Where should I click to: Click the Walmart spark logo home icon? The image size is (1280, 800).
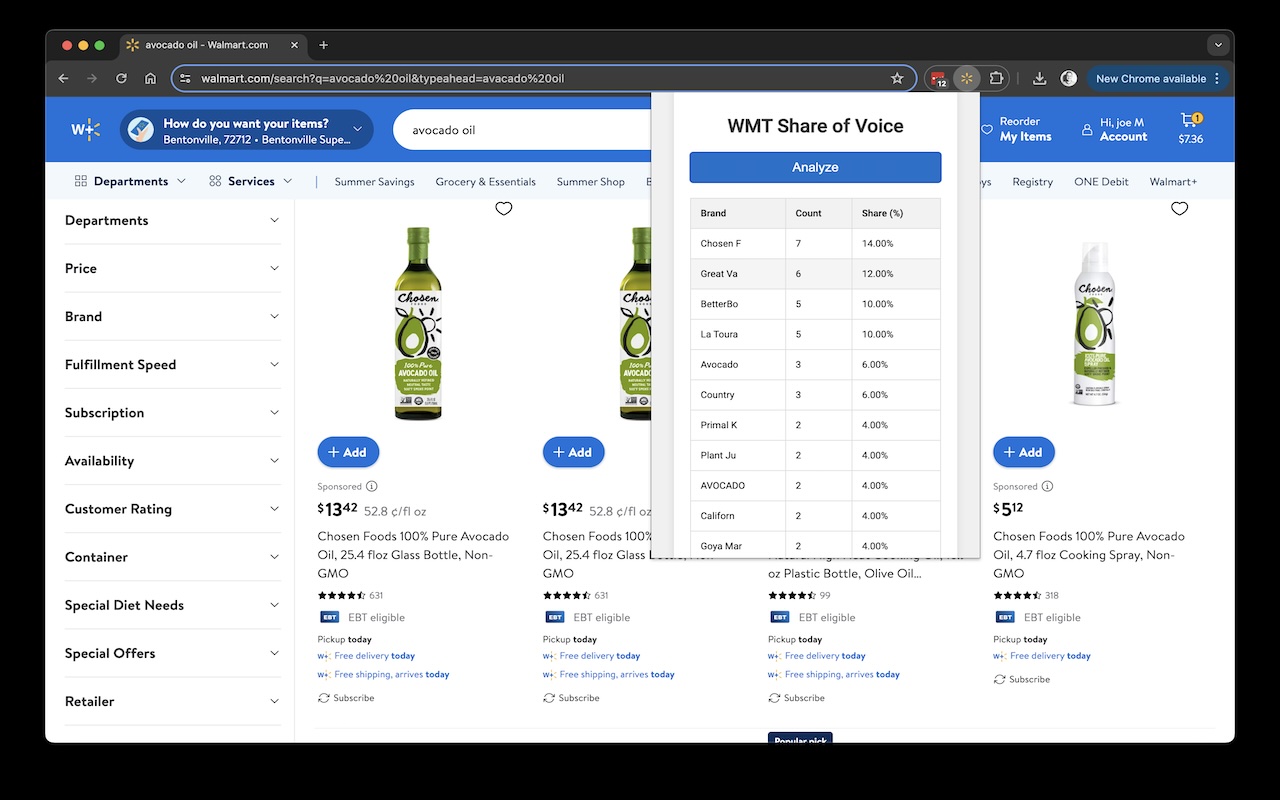coord(85,129)
